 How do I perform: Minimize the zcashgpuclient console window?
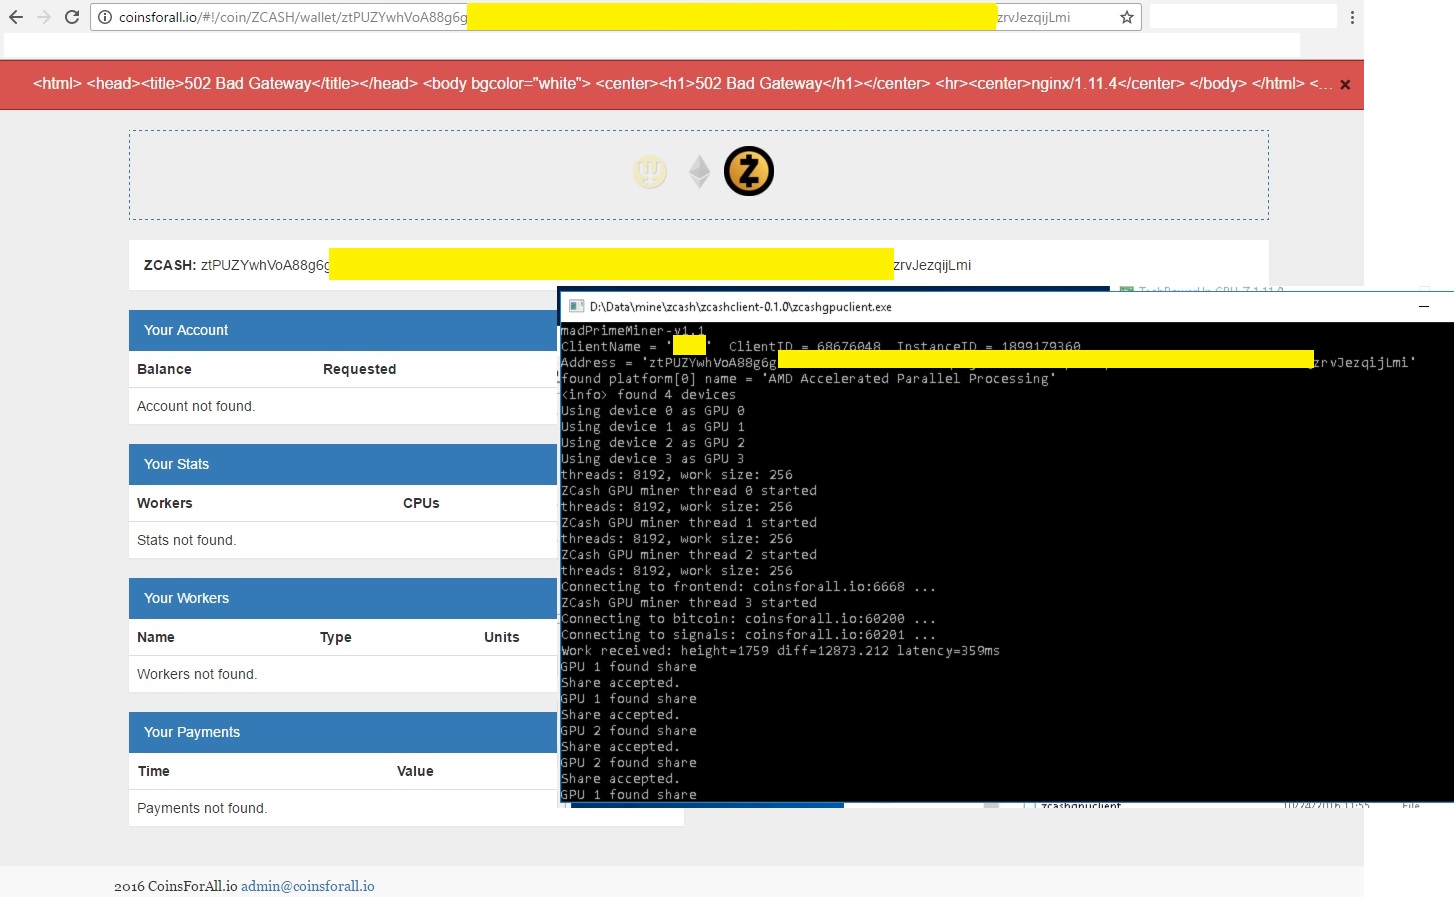tap(1424, 307)
